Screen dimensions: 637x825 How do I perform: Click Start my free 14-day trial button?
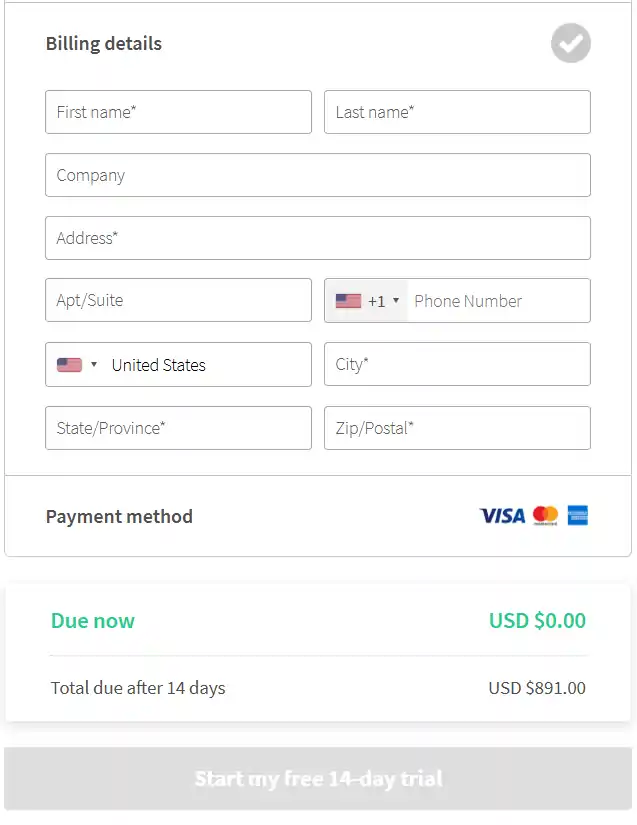click(x=318, y=779)
